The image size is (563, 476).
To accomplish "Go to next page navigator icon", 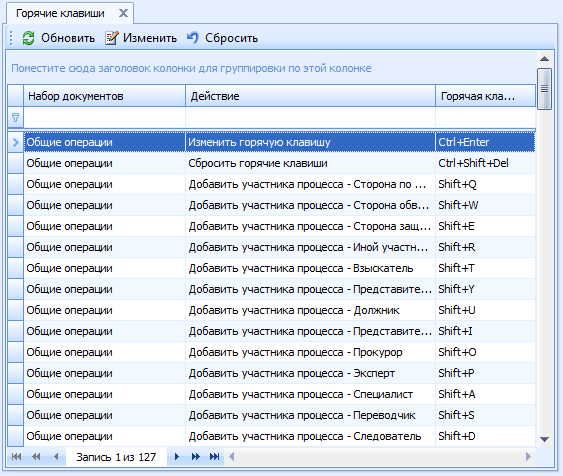I will (196, 457).
